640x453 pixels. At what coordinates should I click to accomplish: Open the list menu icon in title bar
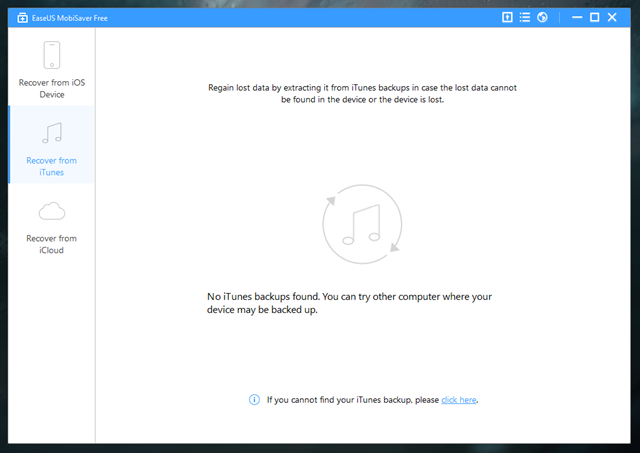pyautogui.click(x=524, y=17)
